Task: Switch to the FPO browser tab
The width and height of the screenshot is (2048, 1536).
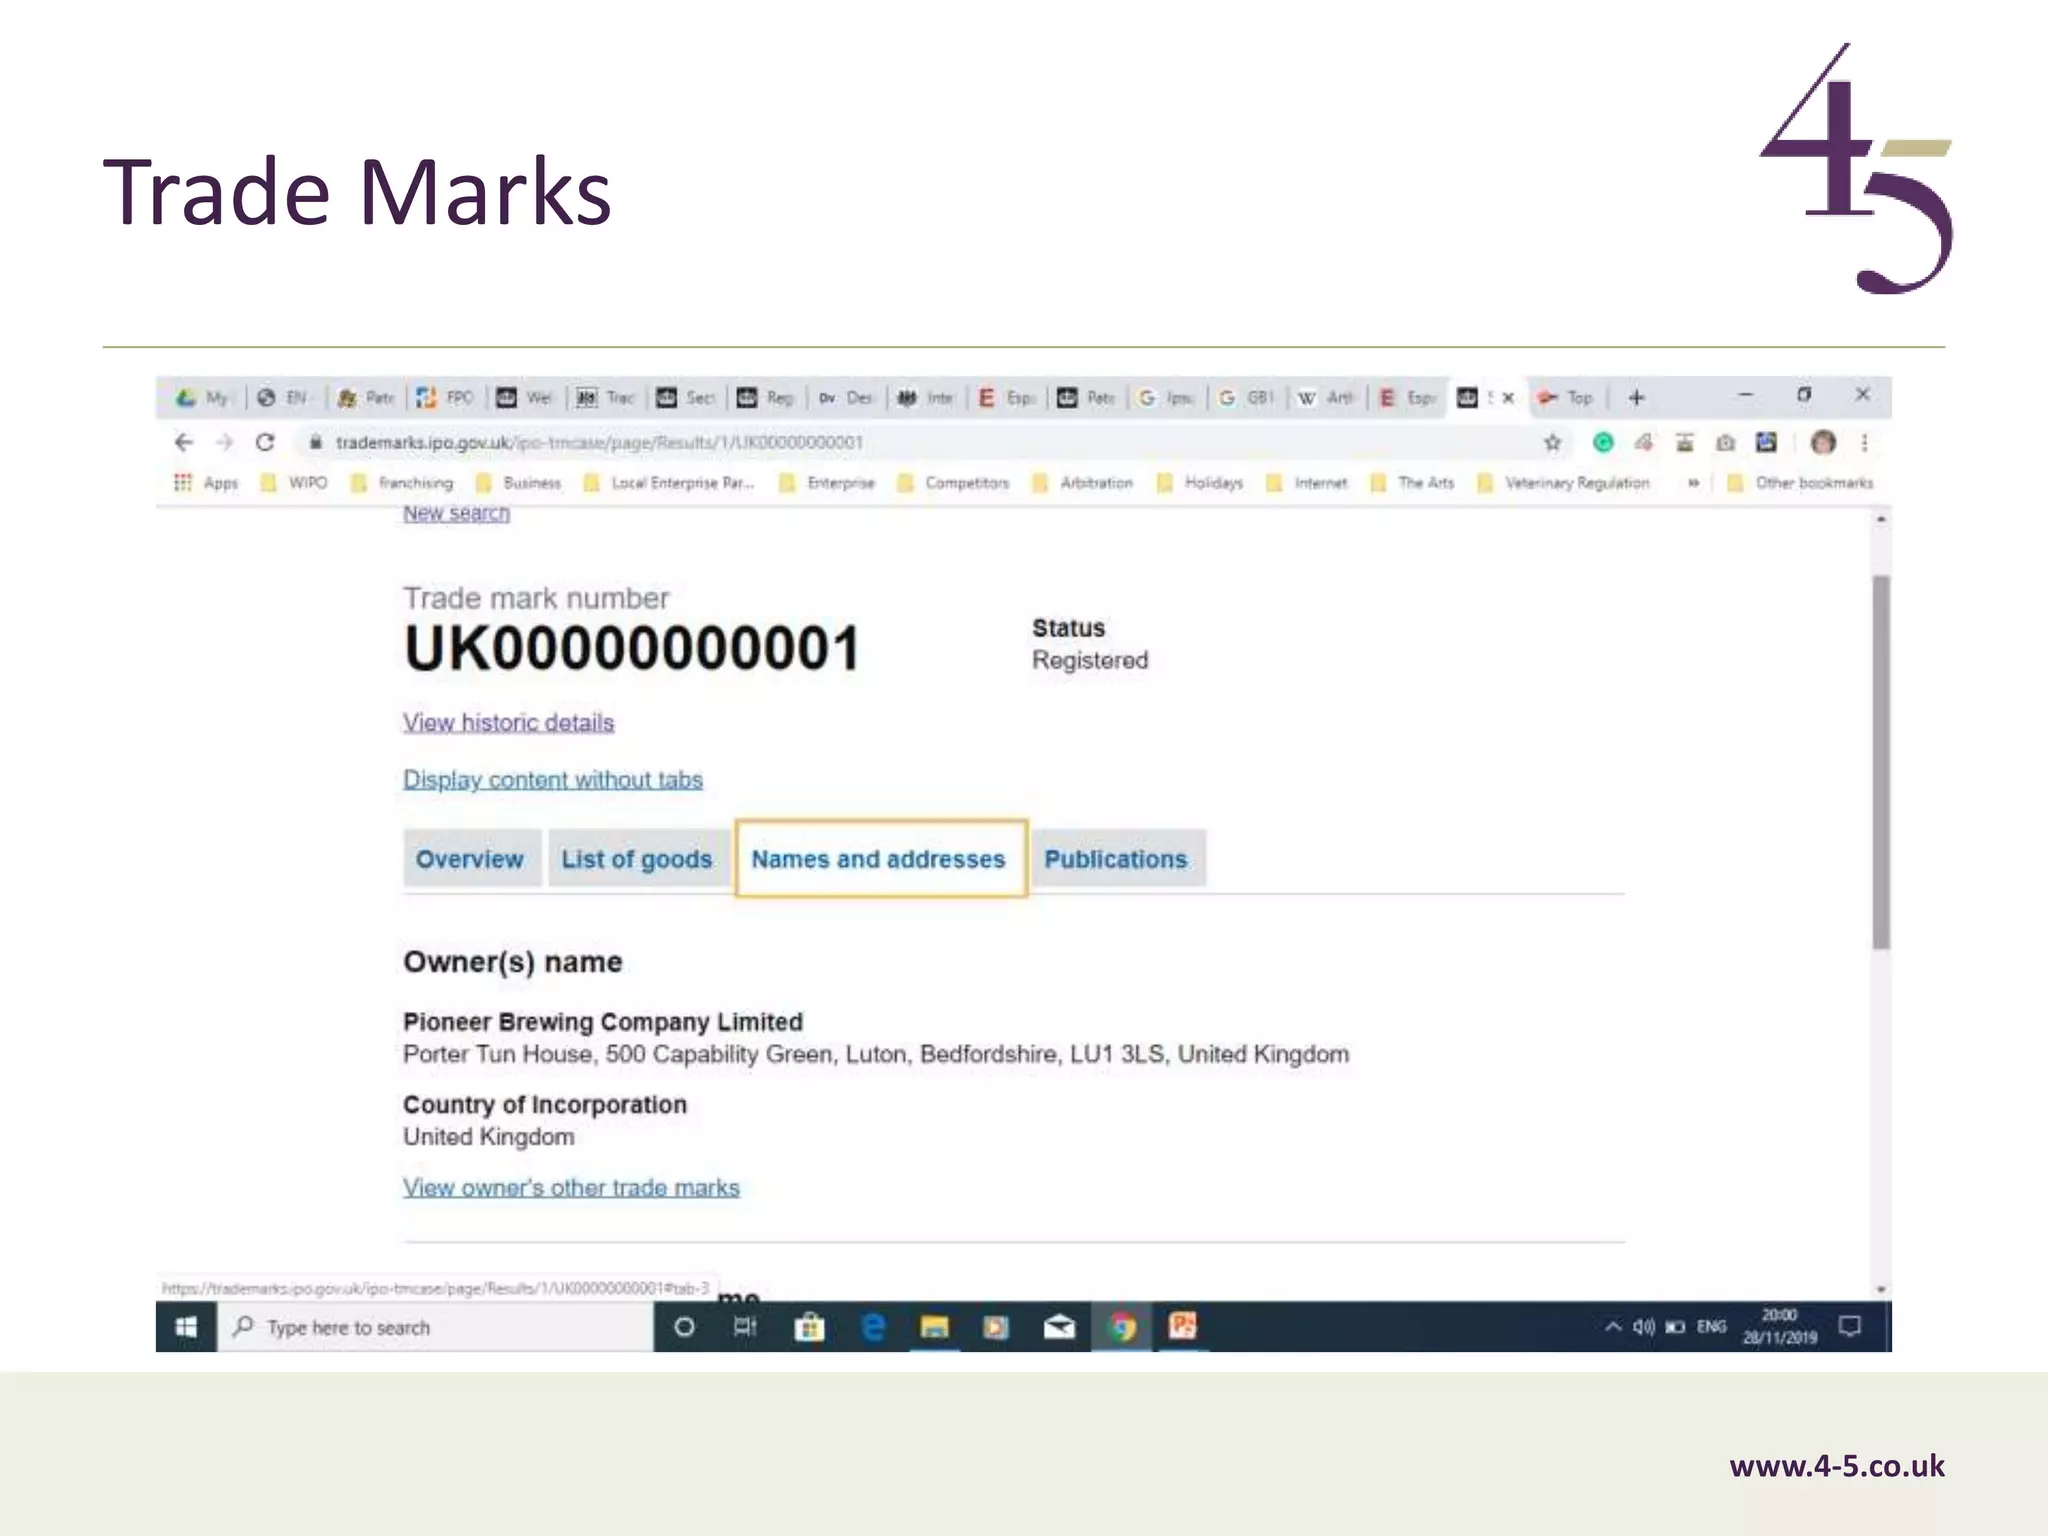Action: (x=445, y=398)
